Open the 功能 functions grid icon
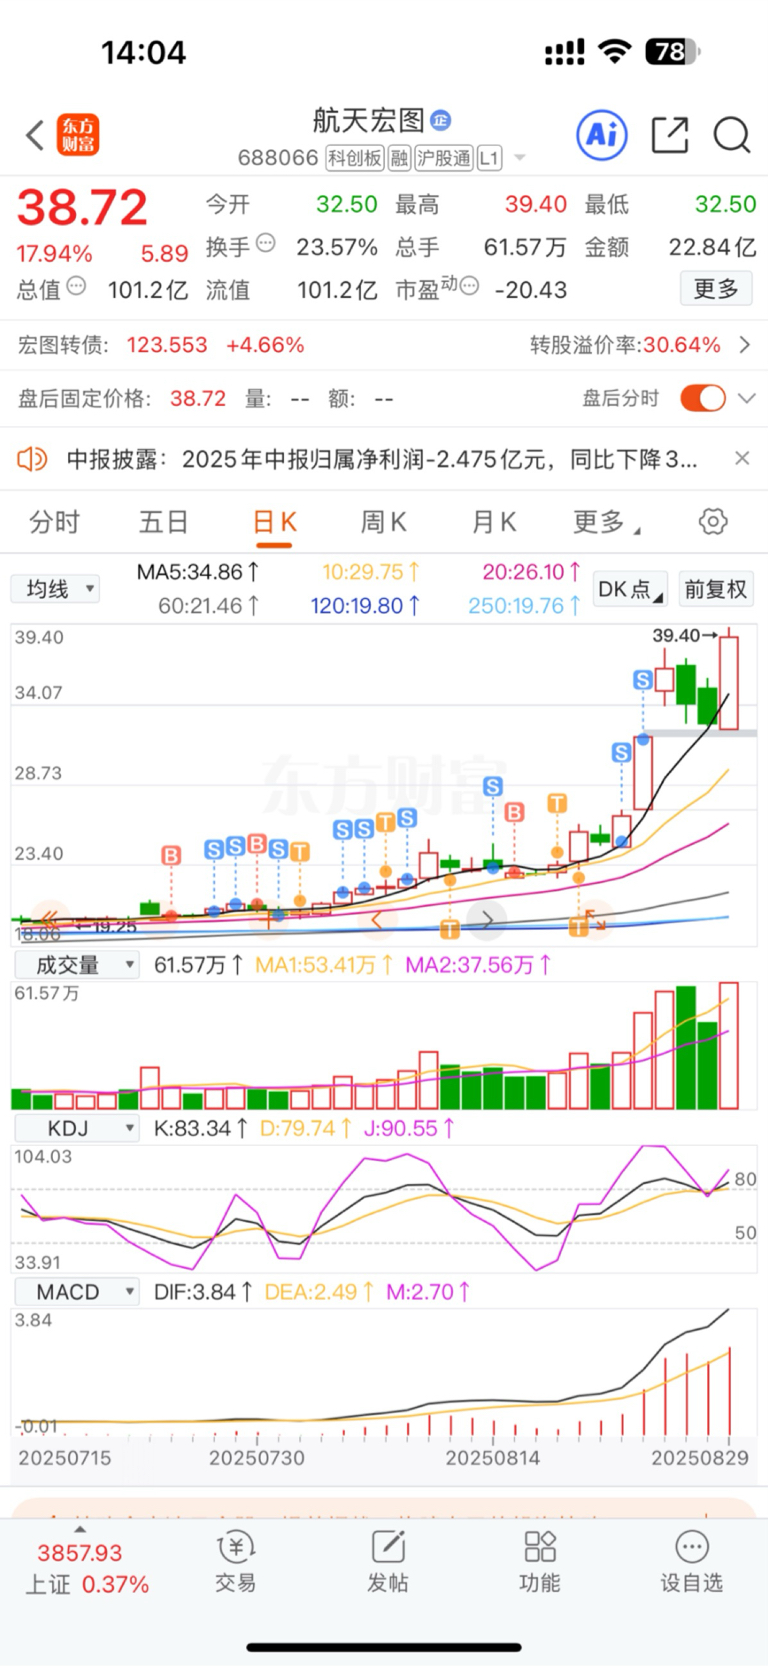The image size is (768, 1666). point(540,1561)
